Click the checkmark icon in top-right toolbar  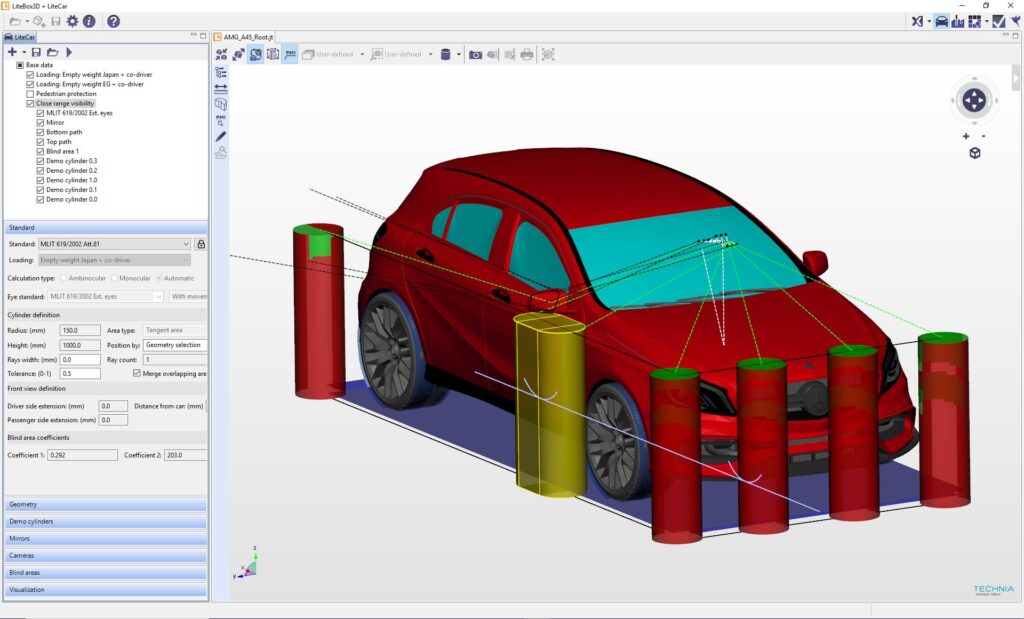(999, 22)
